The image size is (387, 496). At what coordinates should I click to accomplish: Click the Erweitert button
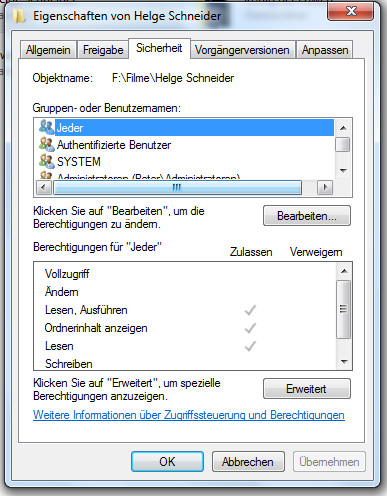[307, 389]
